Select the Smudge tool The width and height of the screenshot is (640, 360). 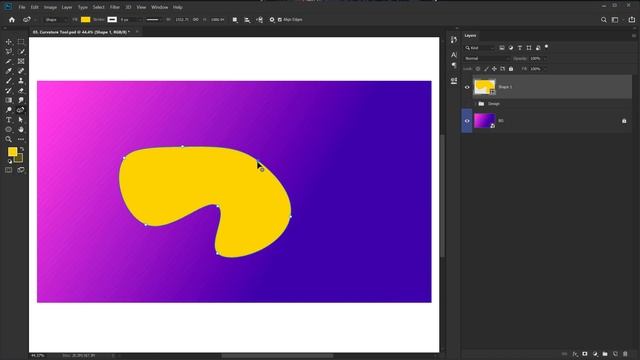(21, 100)
